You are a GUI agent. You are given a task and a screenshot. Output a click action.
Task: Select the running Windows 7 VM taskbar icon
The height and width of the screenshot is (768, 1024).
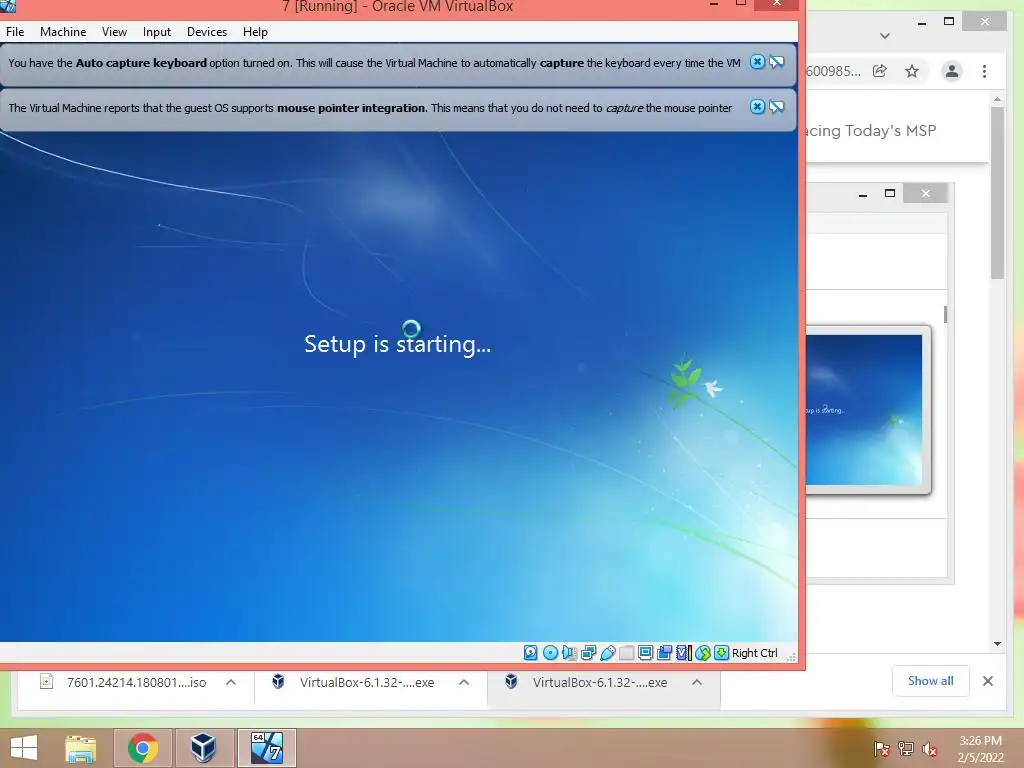click(267, 748)
